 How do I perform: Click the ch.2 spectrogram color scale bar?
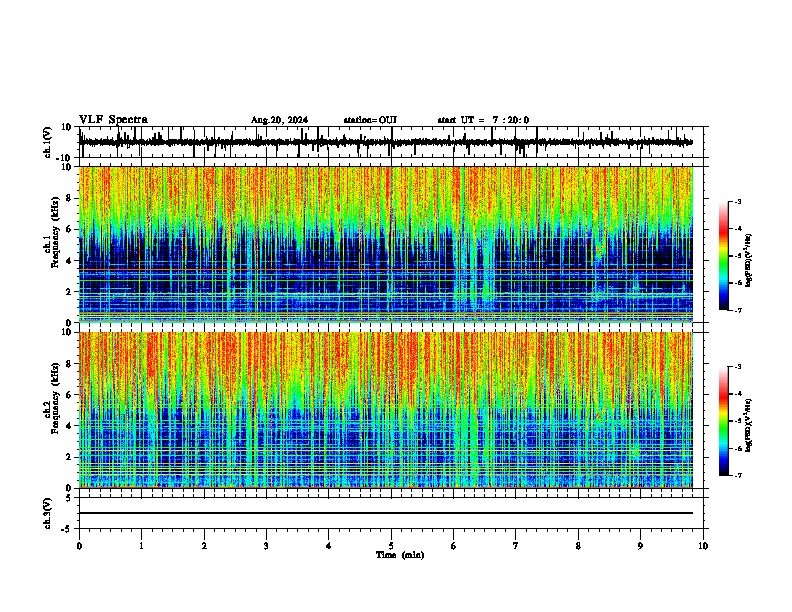tap(724, 421)
